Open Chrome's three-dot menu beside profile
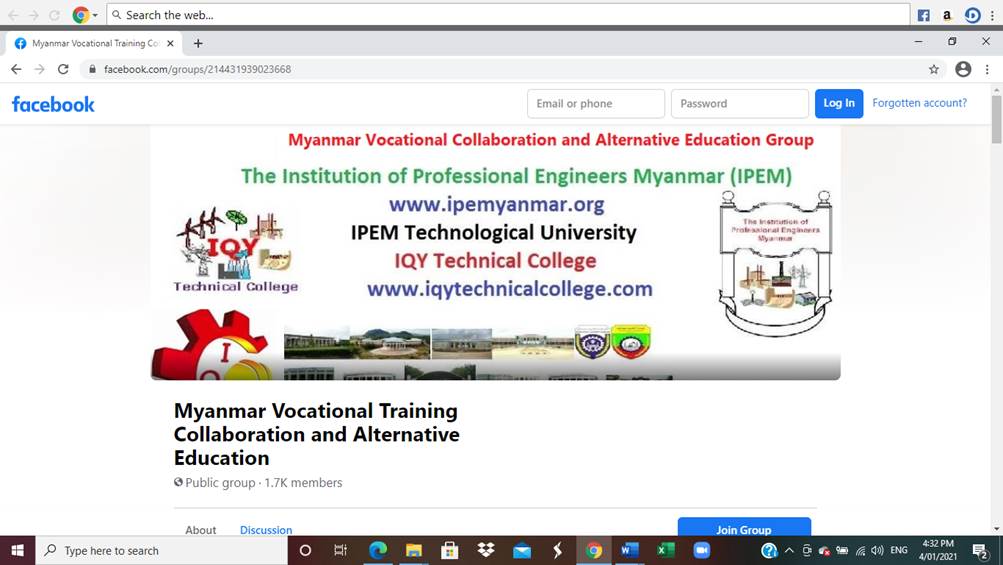 pos(988,69)
